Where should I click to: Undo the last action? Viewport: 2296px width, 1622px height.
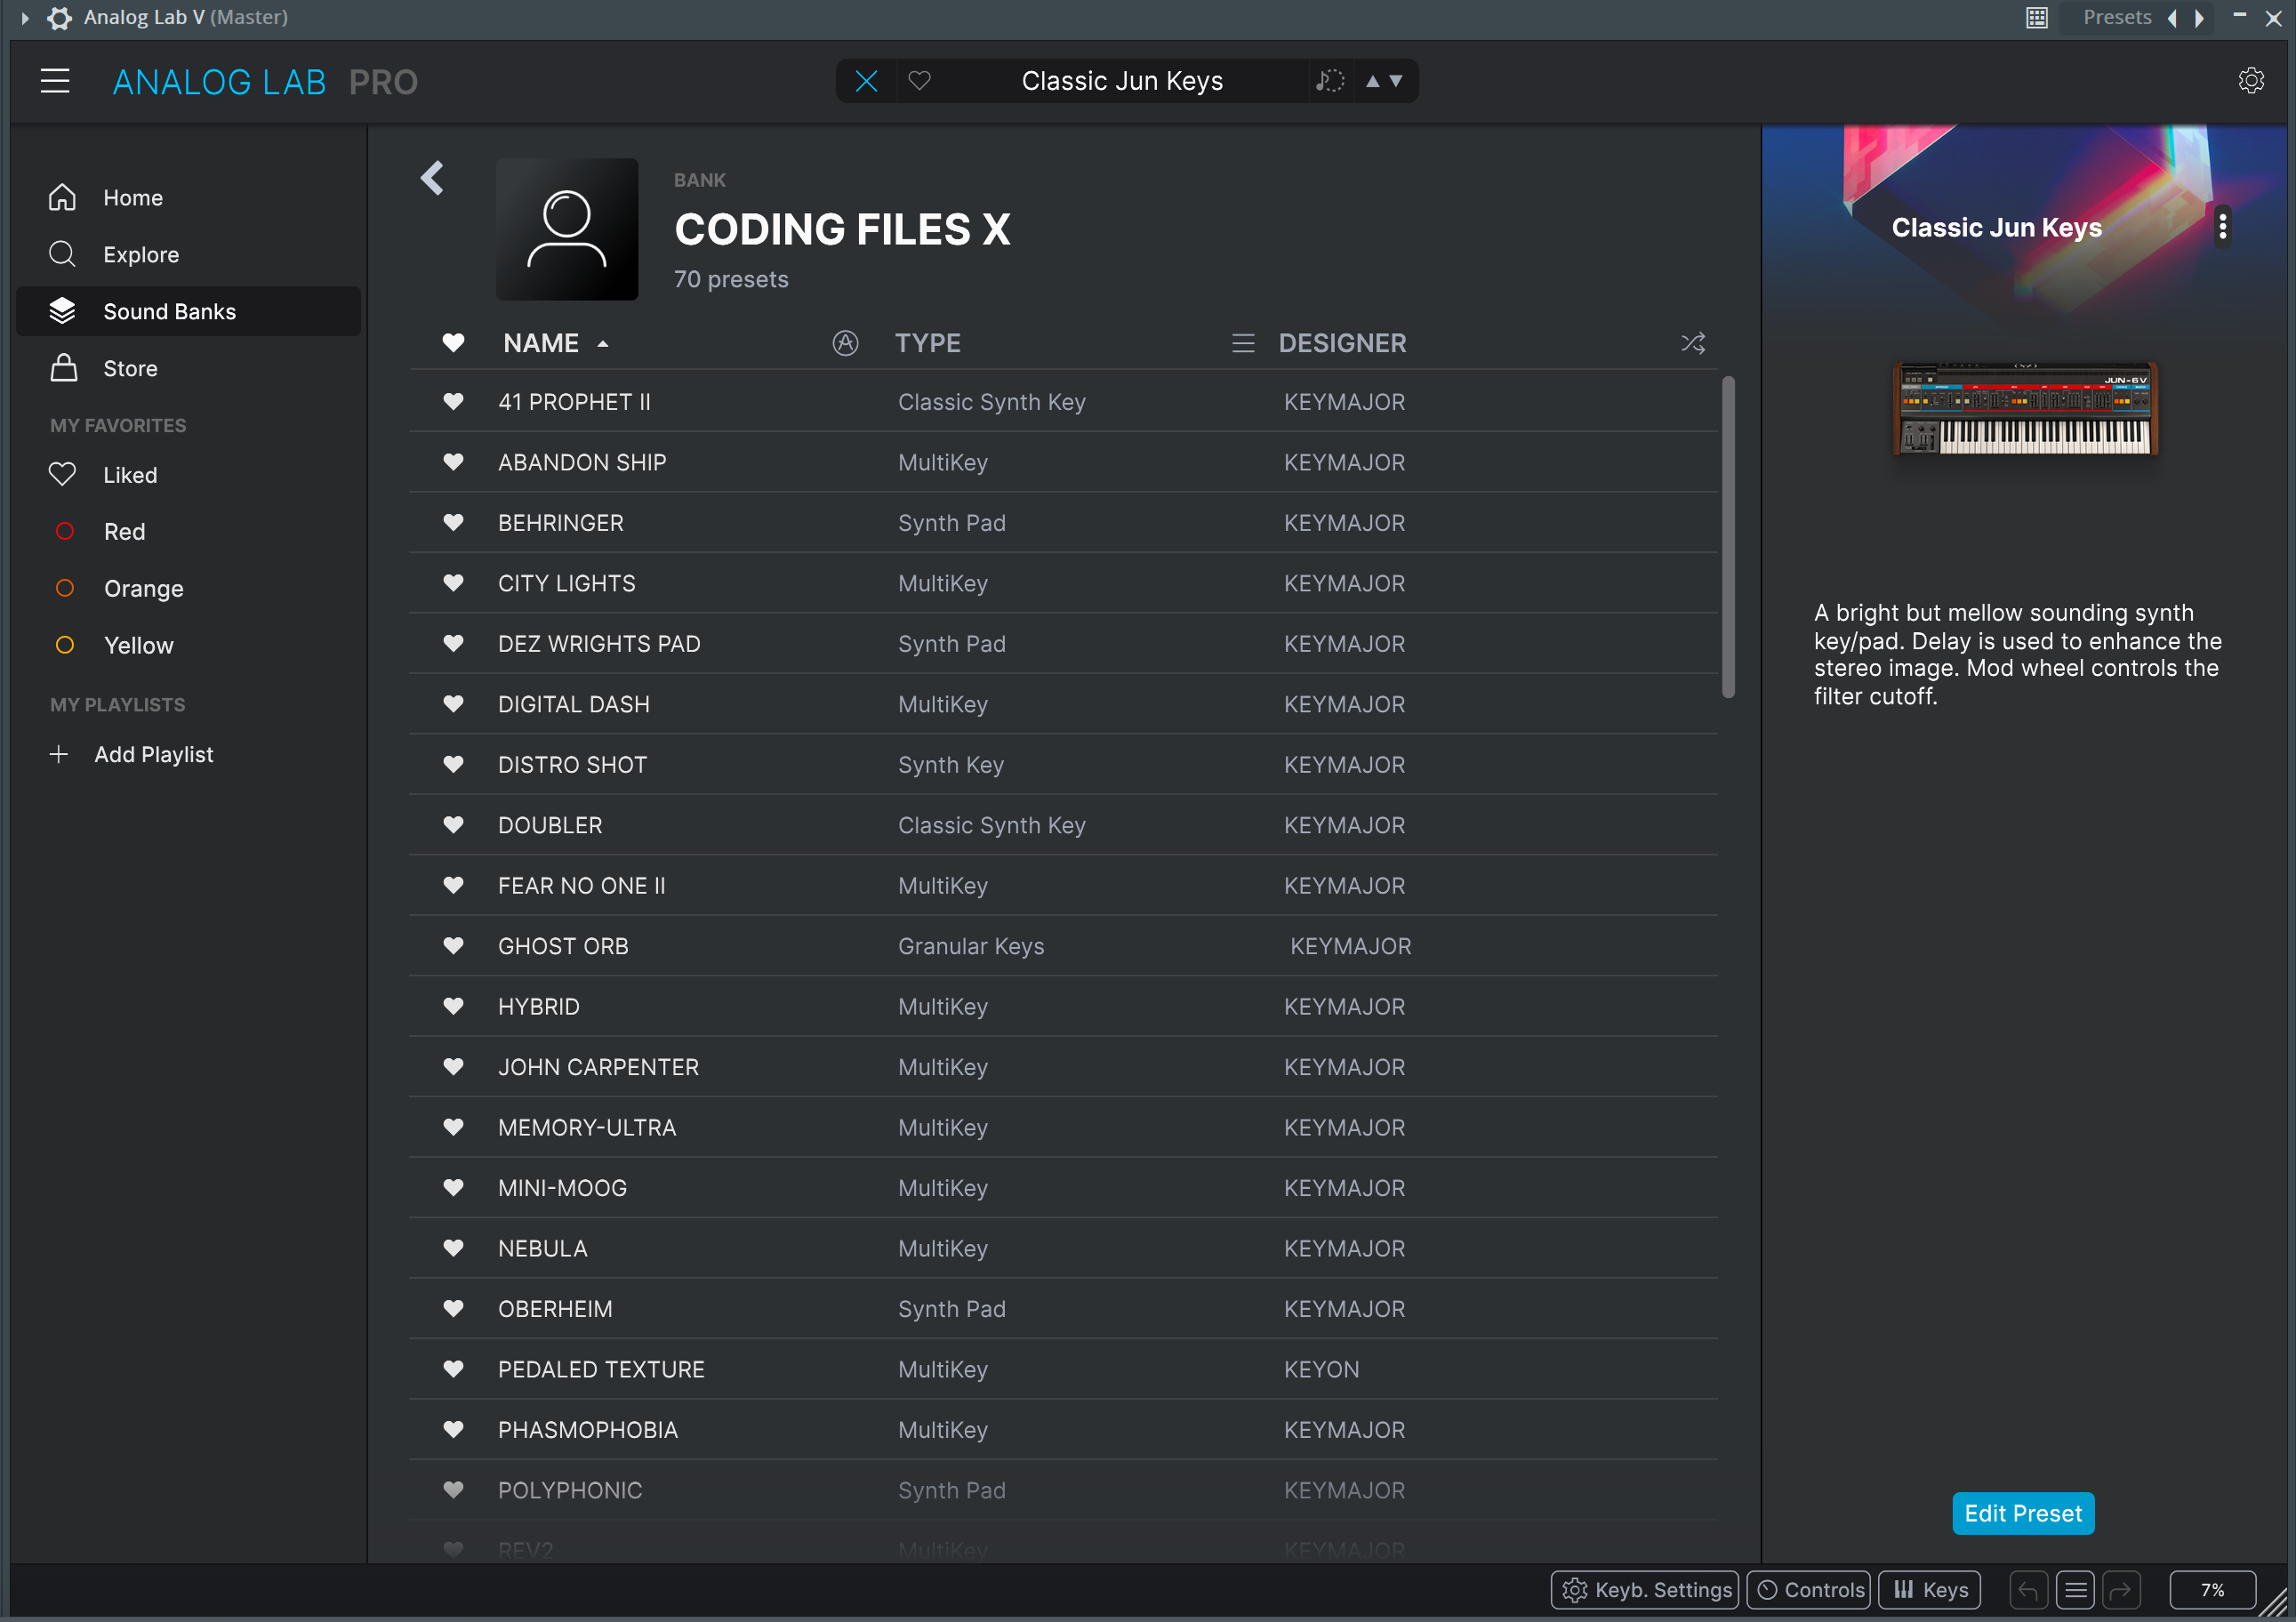(x=2028, y=1590)
